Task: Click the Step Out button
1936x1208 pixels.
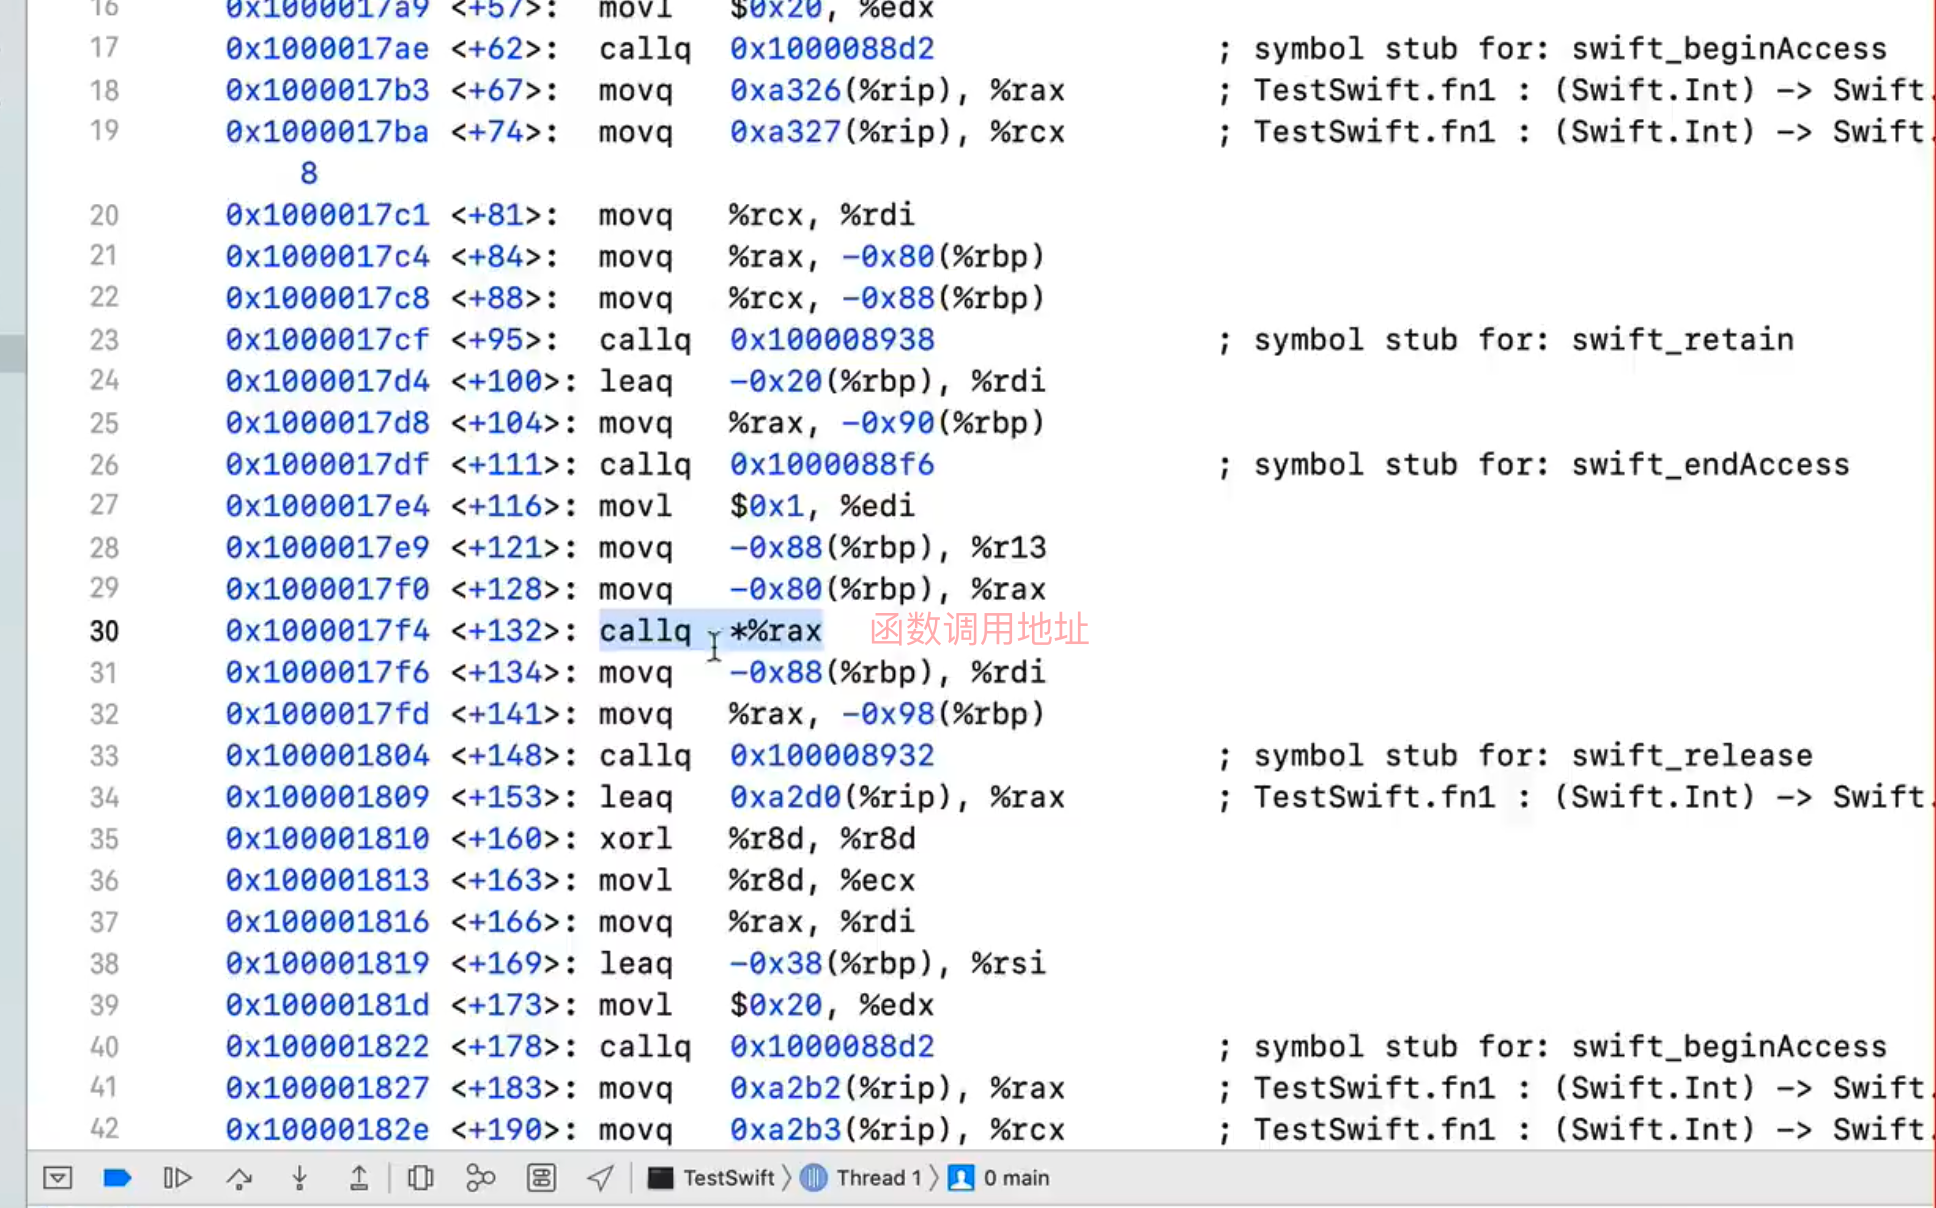Action: 358,1178
